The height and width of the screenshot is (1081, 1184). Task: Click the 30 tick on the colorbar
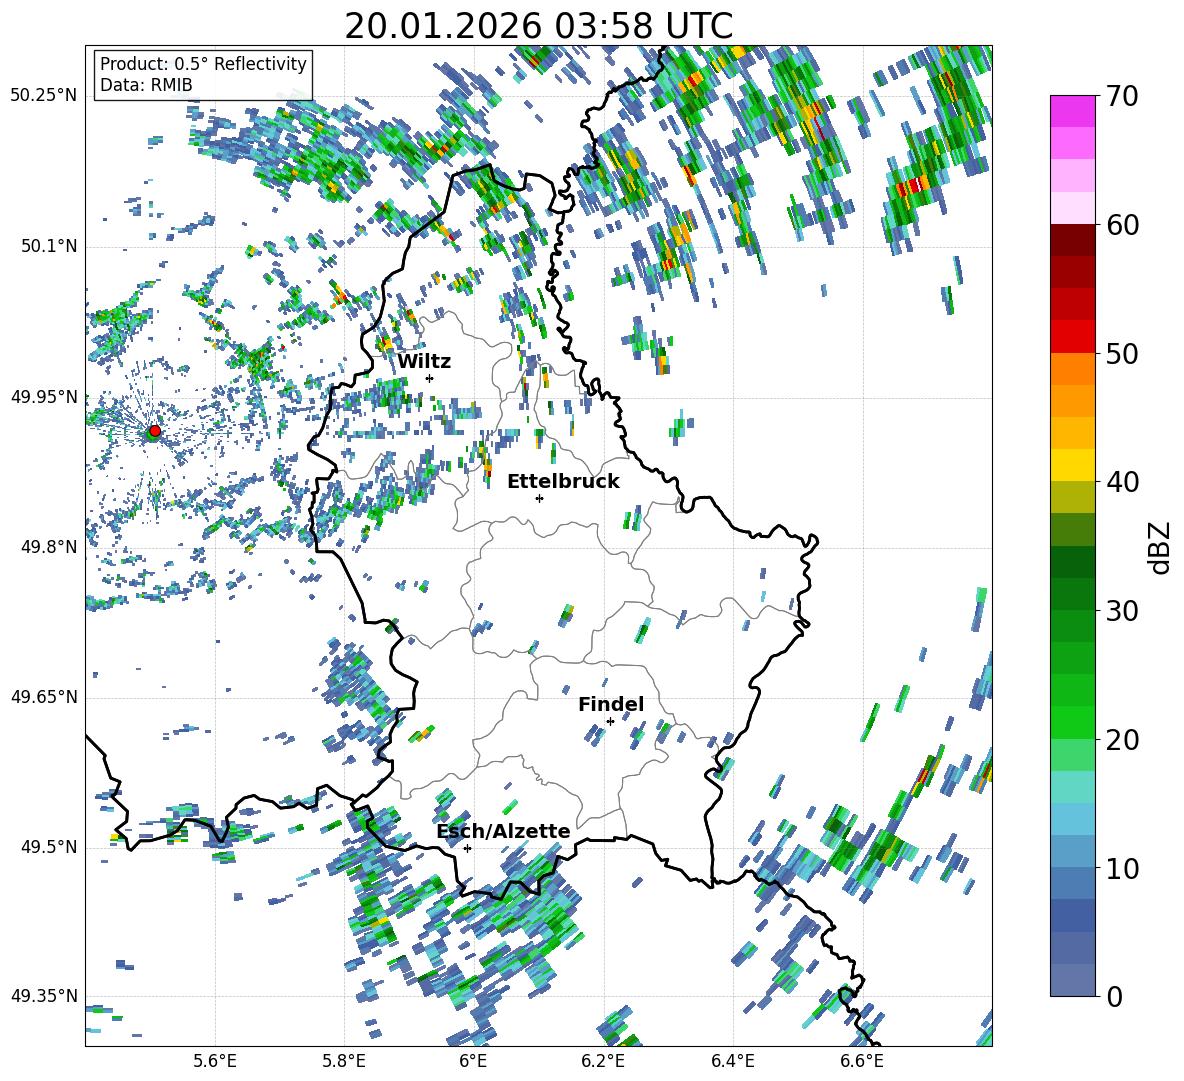click(x=1121, y=611)
